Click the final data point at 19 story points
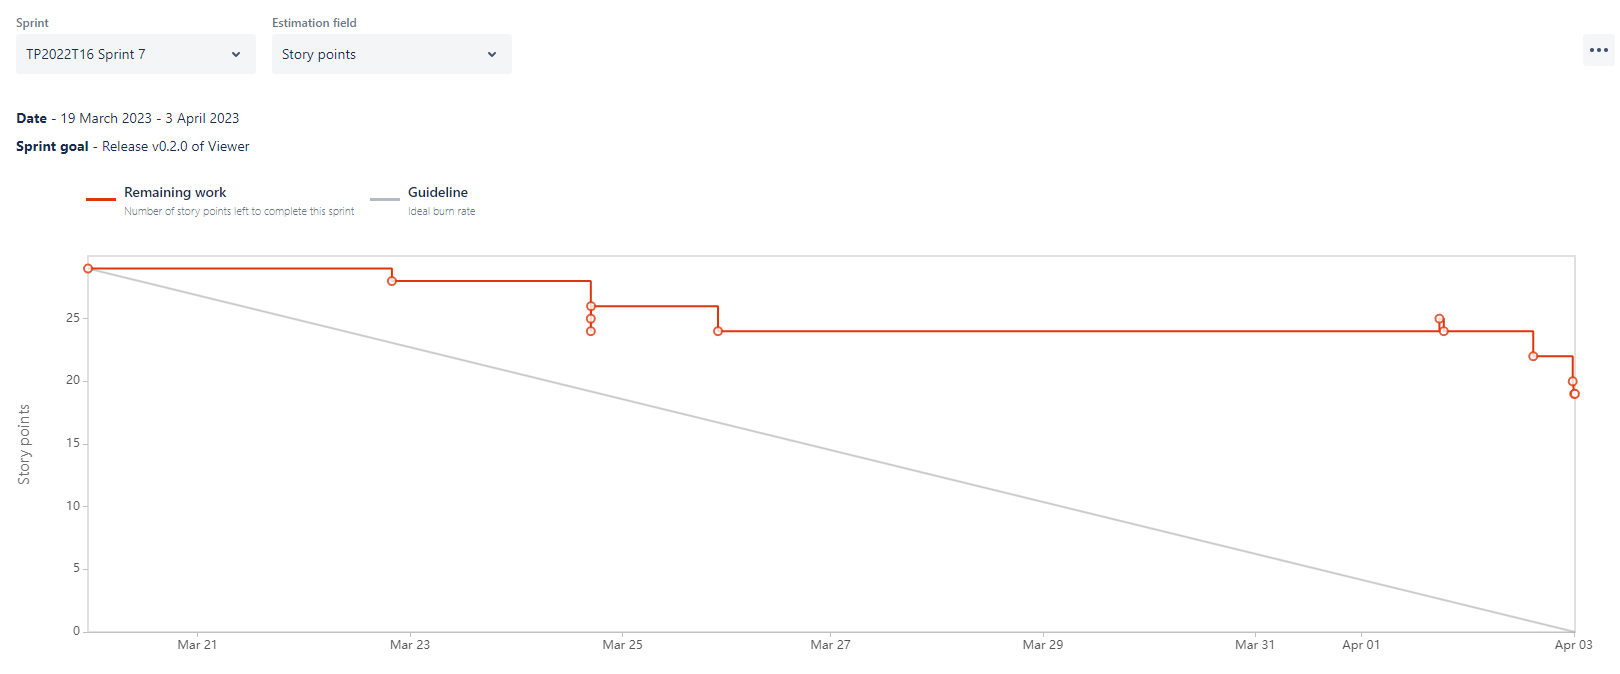The height and width of the screenshot is (674, 1620). (x=1575, y=394)
